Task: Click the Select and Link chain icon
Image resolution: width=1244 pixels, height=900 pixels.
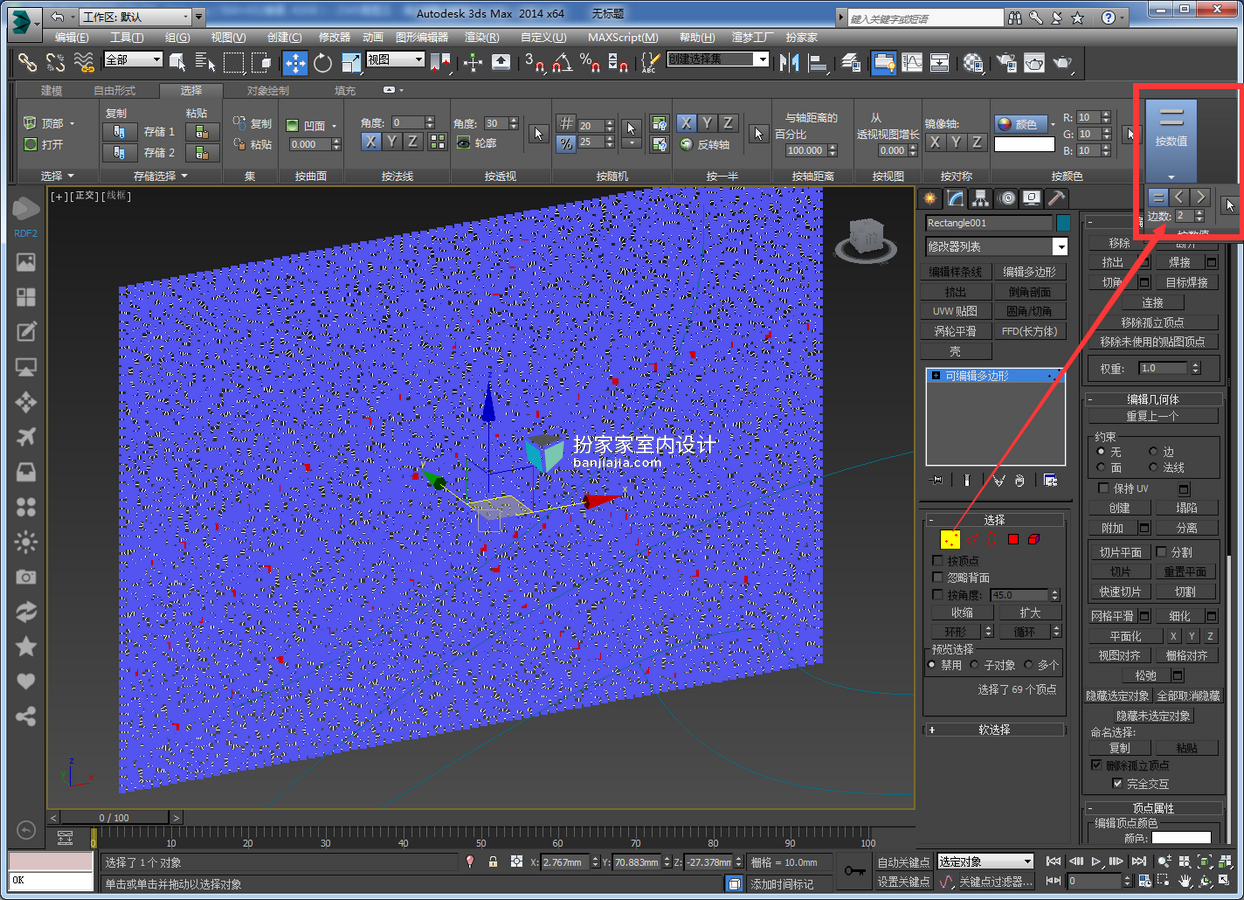Action: tap(28, 62)
